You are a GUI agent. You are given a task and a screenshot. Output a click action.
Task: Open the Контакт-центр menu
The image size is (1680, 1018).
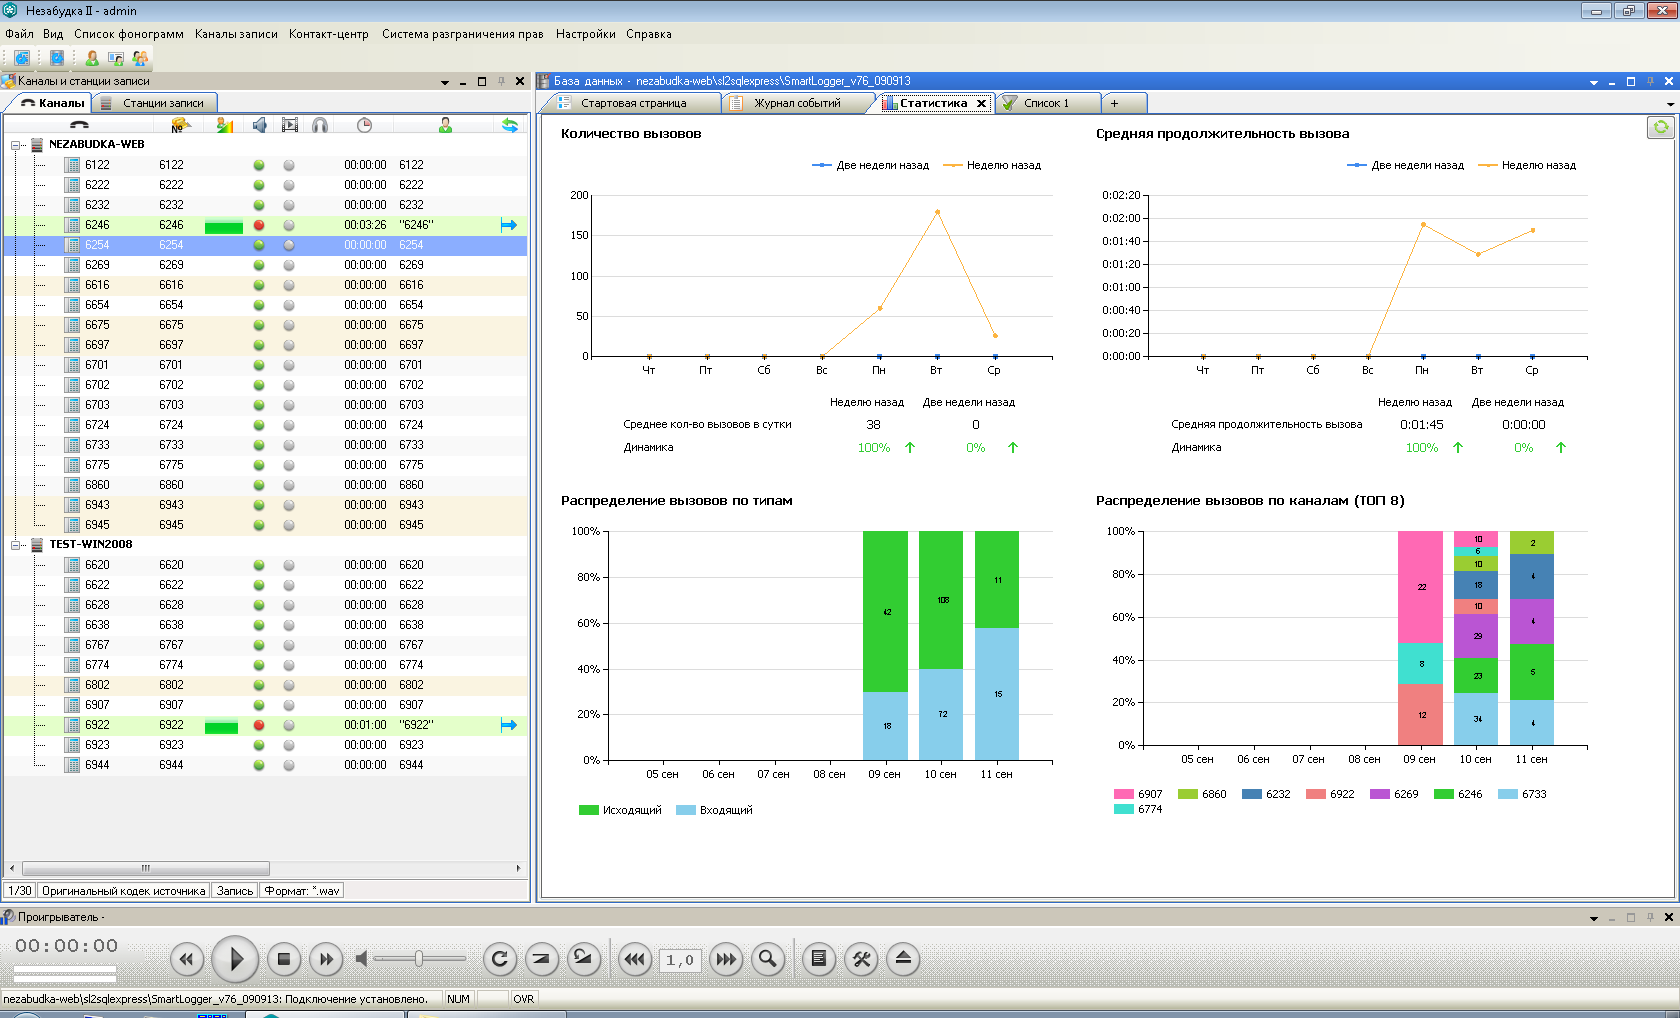(329, 34)
